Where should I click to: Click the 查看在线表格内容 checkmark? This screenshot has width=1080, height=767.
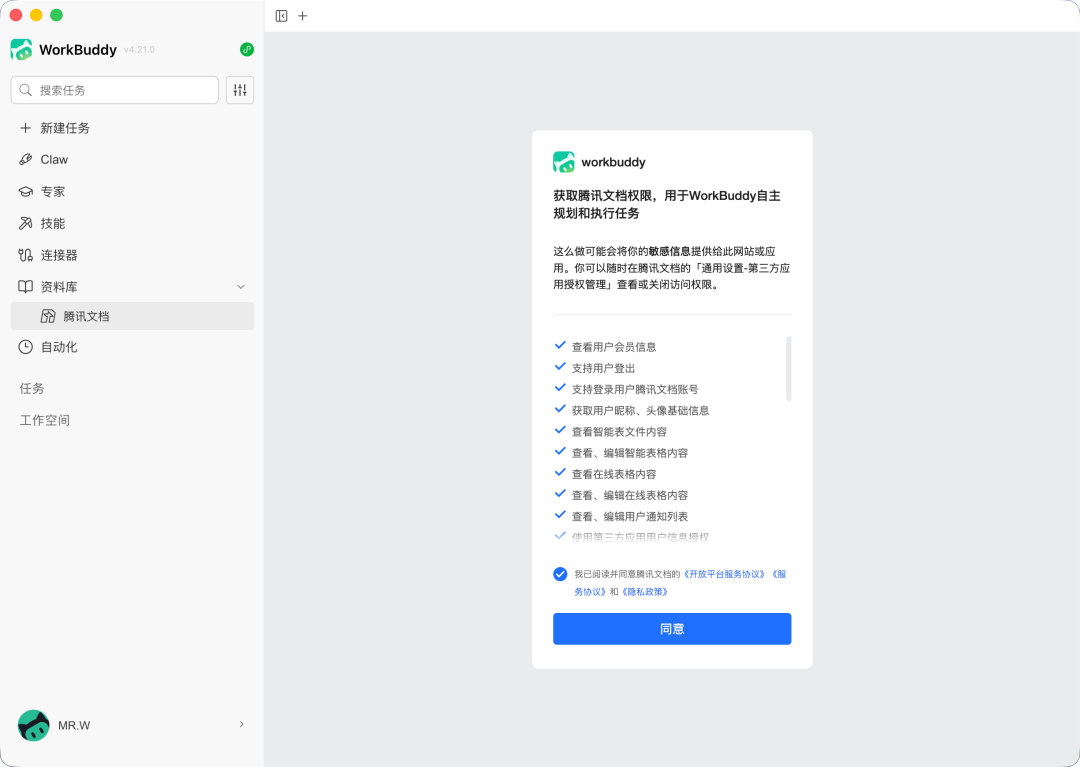click(x=560, y=473)
